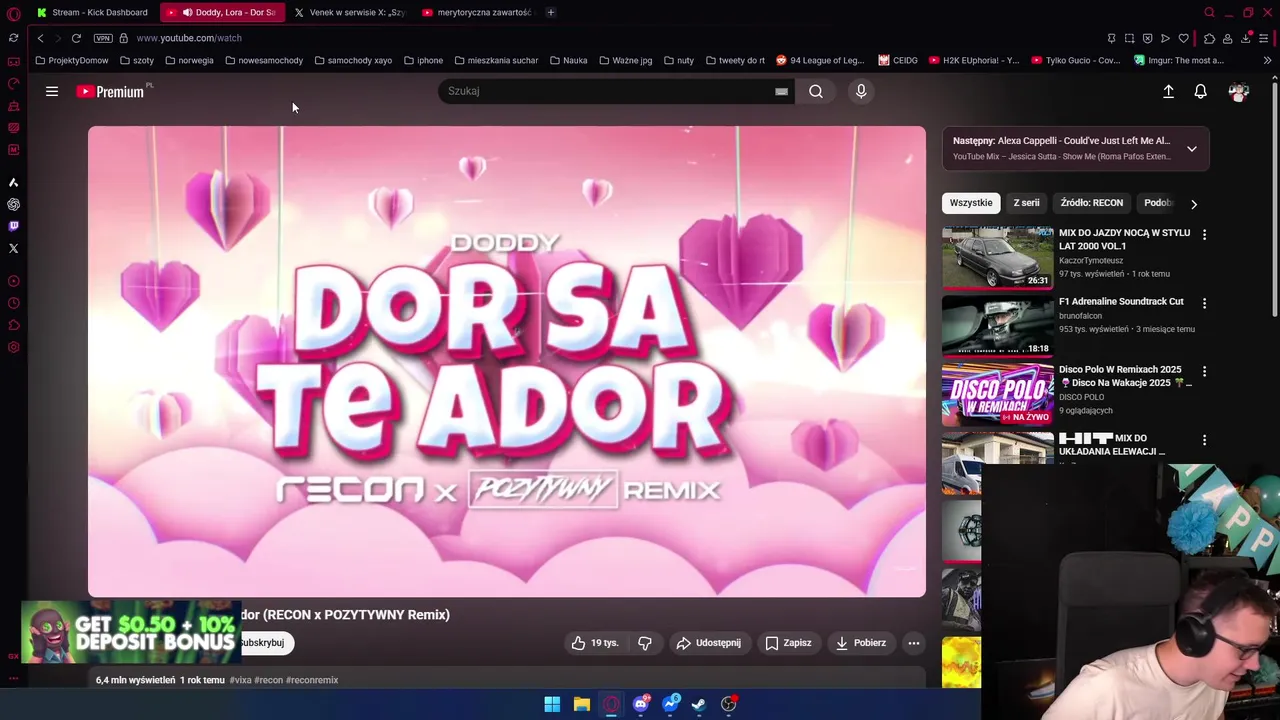This screenshot has width=1280, height=720.
Task: Expand the Następny playlist queue chevron
Action: click(x=1191, y=149)
